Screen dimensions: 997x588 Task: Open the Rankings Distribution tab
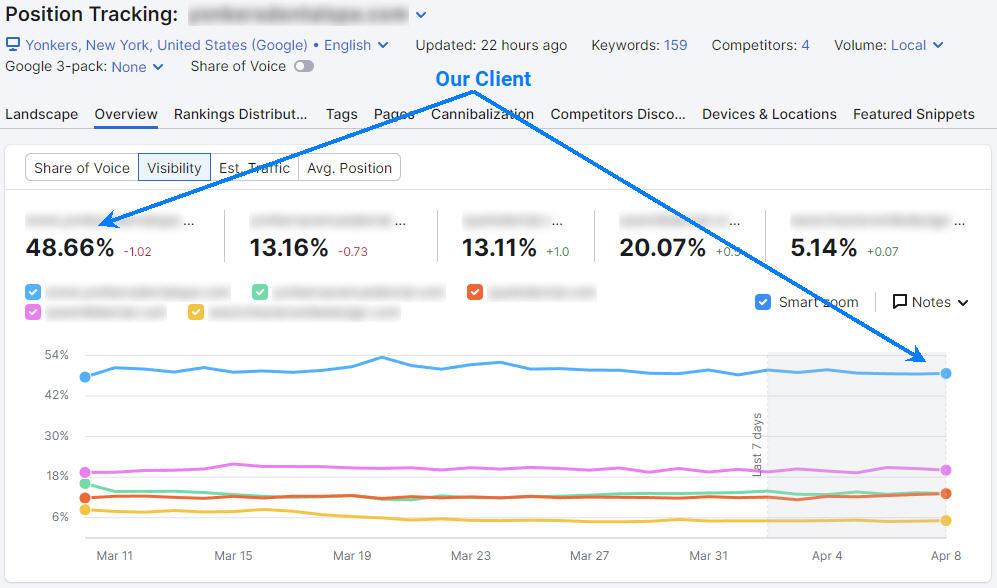pos(241,114)
